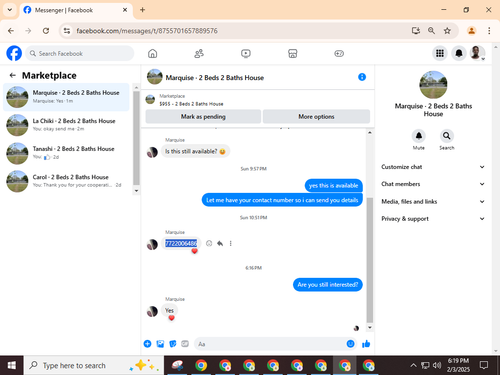Open volume control in system tray
Viewport: 500px width, 375px height.
(437, 365)
